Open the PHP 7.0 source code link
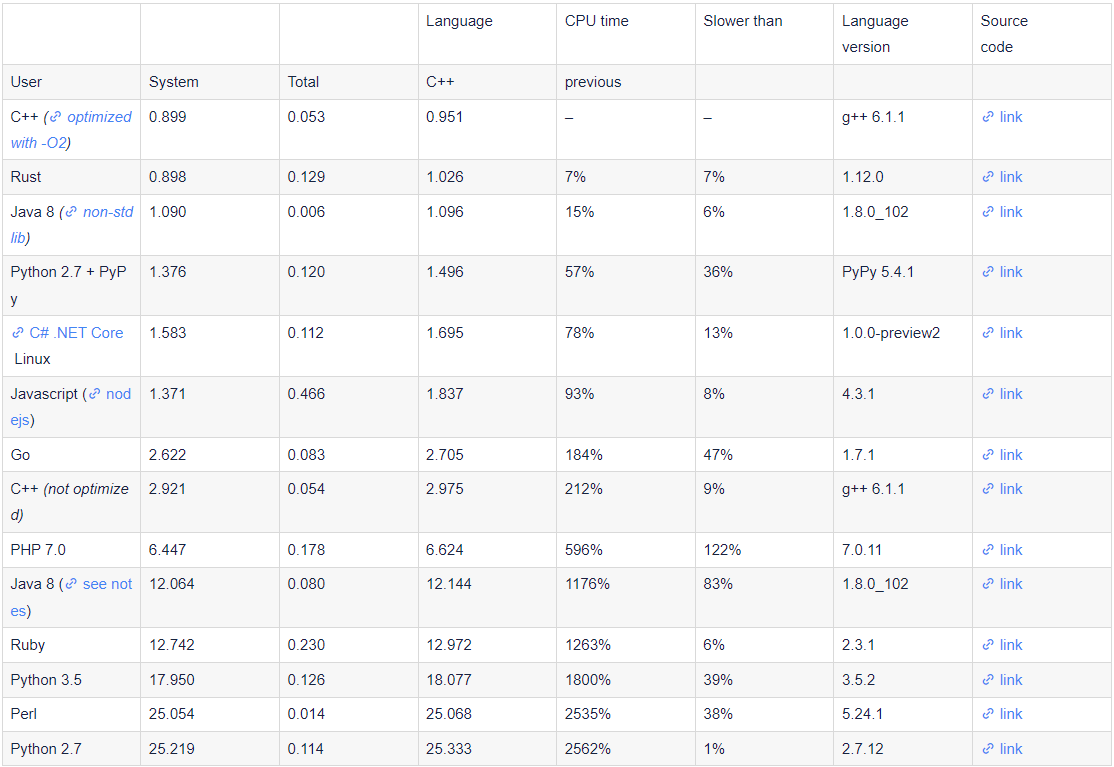The image size is (1114, 767). click(1002, 550)
